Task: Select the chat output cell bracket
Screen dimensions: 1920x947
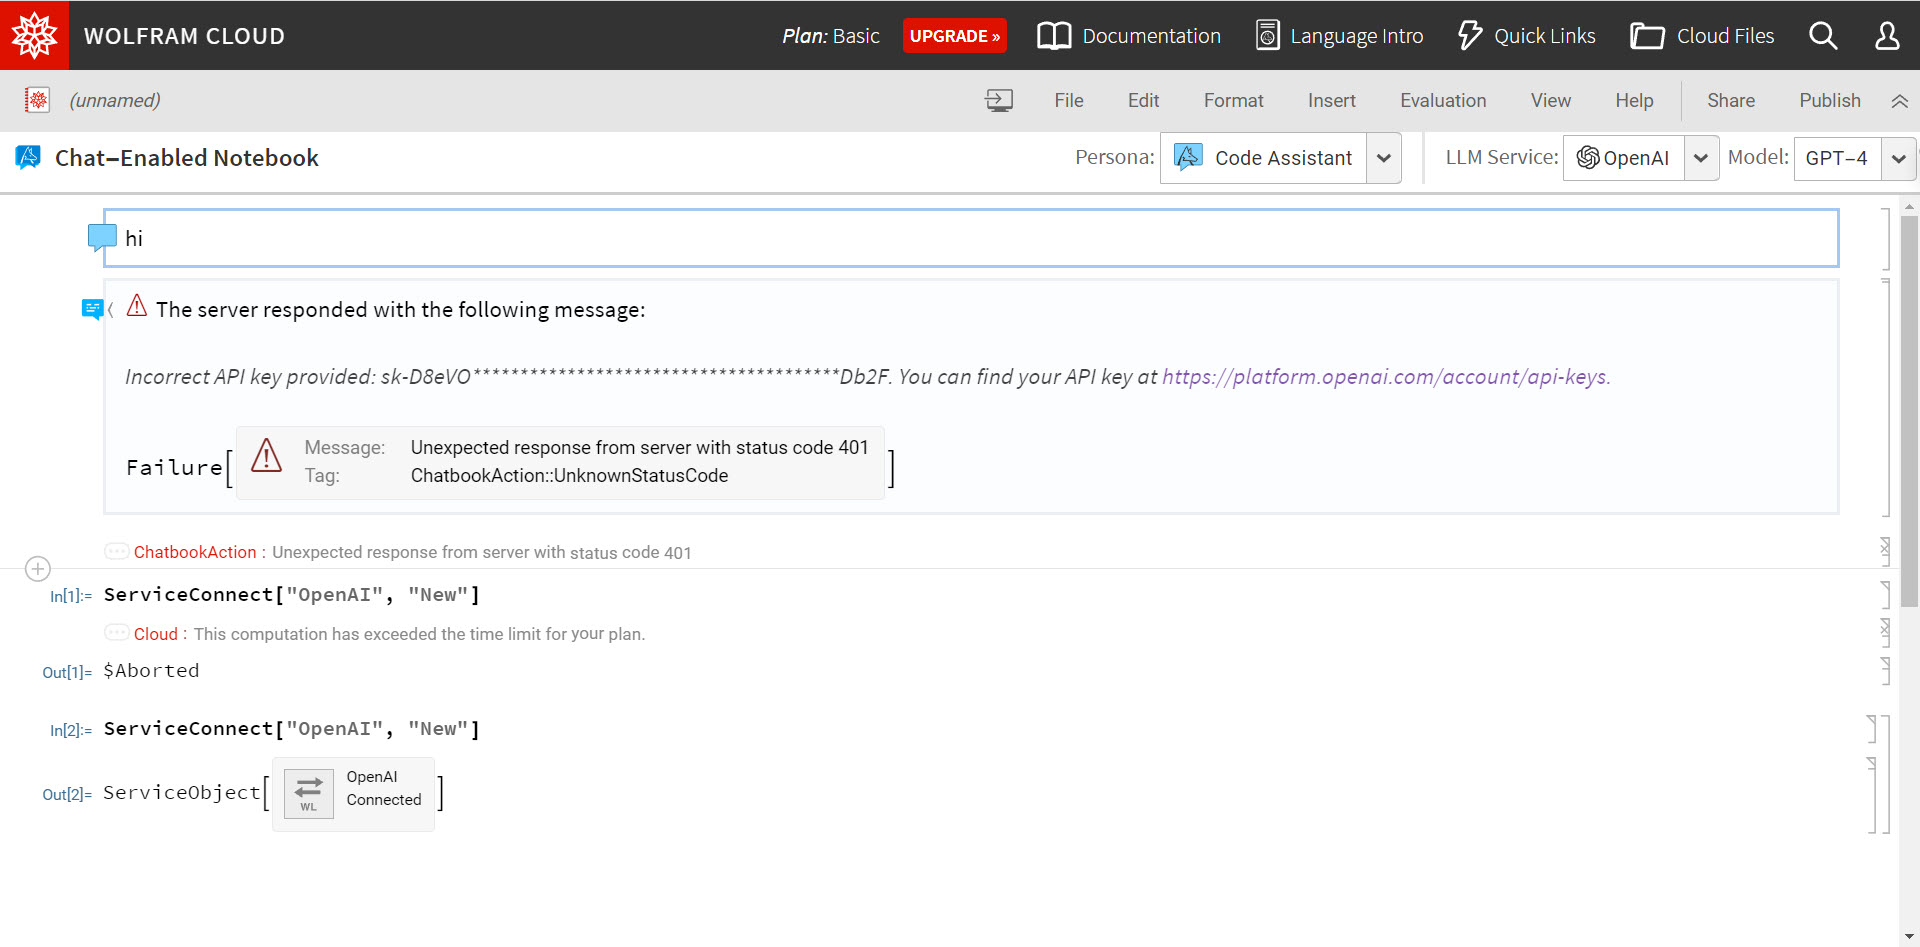Action: click(x=1885, y=397)
